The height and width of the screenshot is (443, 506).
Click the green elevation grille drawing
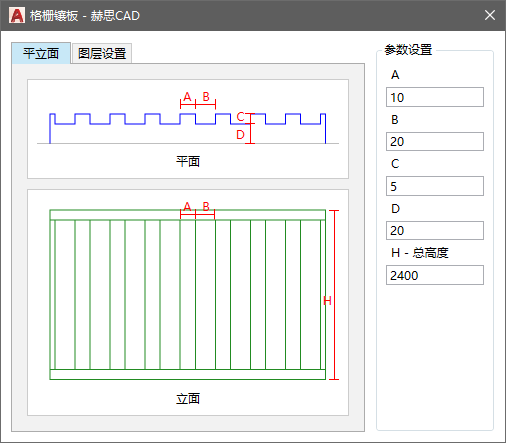point(188,295)
